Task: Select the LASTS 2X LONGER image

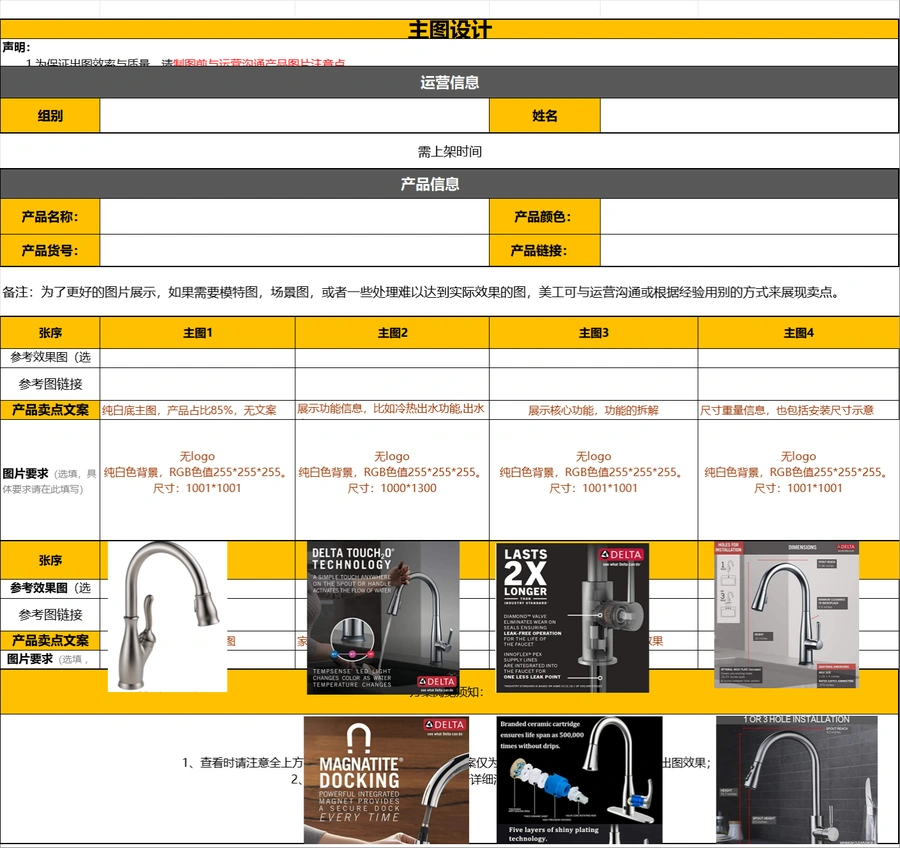Action: pyautogui.click(x=572, y=618)
